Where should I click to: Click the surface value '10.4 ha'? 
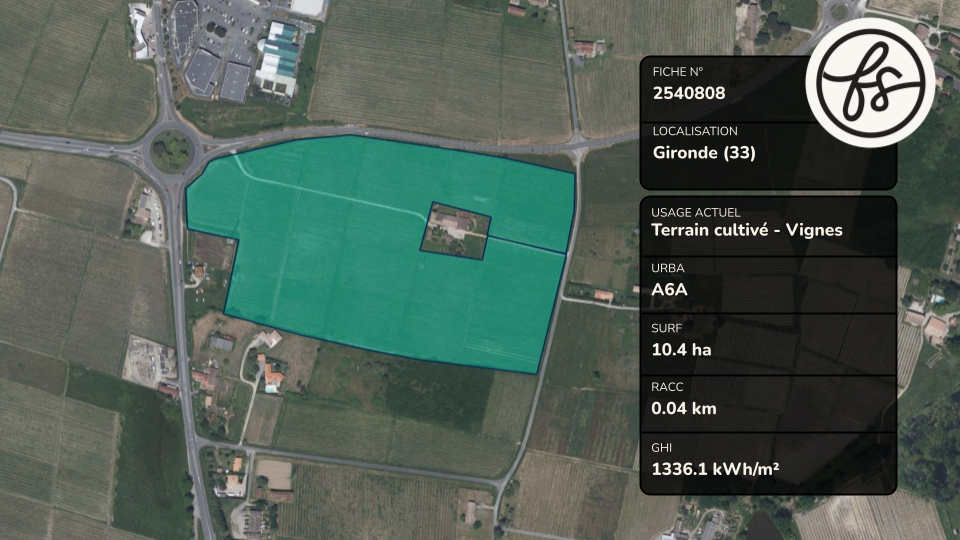(681, 350)
